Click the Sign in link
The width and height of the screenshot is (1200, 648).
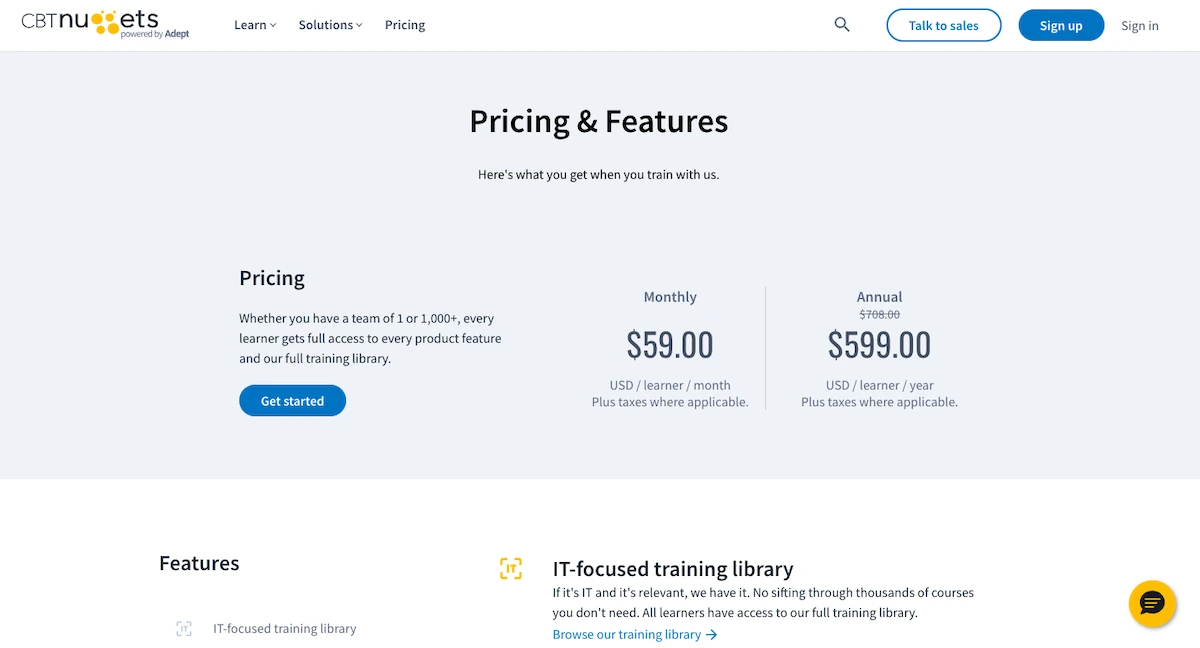pos(1139,25)
